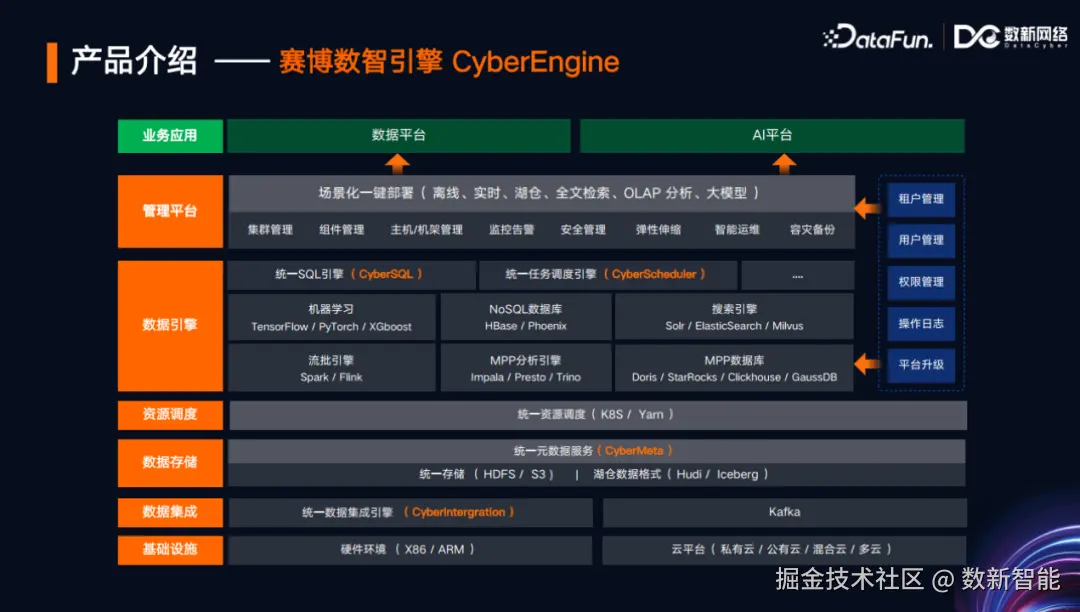This screenshot has height=612, width=1080.
Task: Click 机器学习 TensorFlow / PyTorch / XGboost block
Action: click(x=331, y=317)
